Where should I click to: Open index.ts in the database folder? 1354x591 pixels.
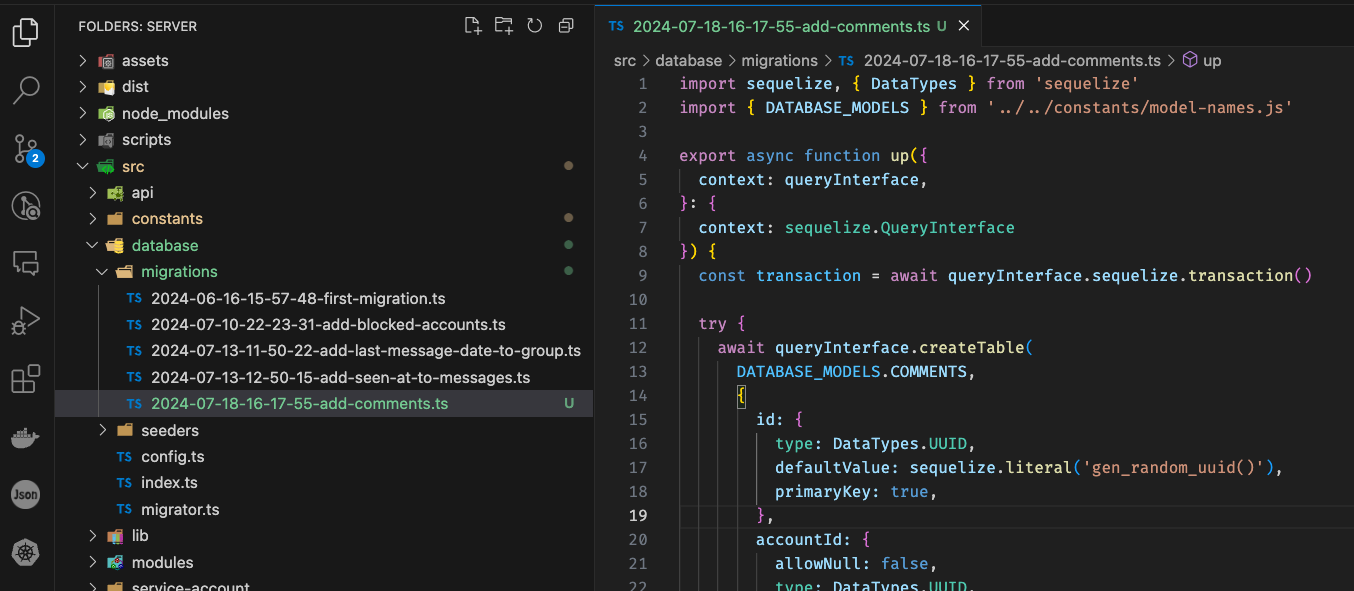[324, 483]
